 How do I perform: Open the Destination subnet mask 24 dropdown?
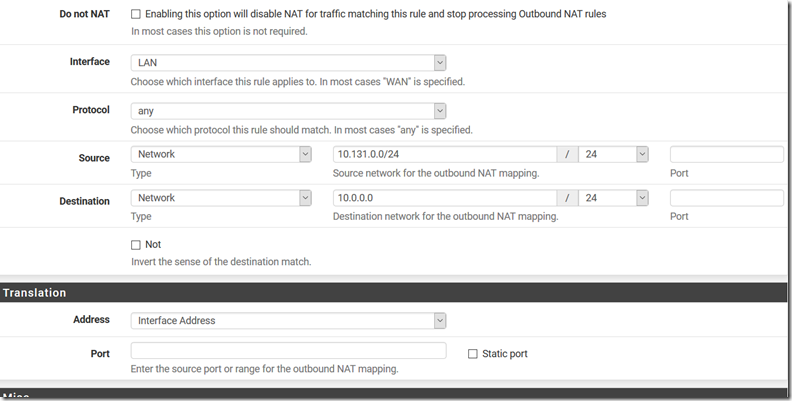[613, 198]
